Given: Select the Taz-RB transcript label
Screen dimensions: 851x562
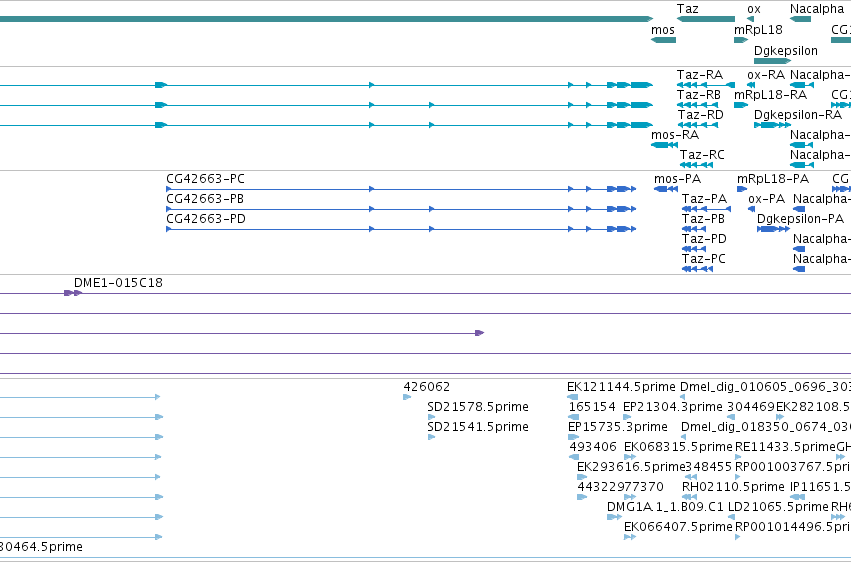Looking at the screenshot, I should point(699,94).
